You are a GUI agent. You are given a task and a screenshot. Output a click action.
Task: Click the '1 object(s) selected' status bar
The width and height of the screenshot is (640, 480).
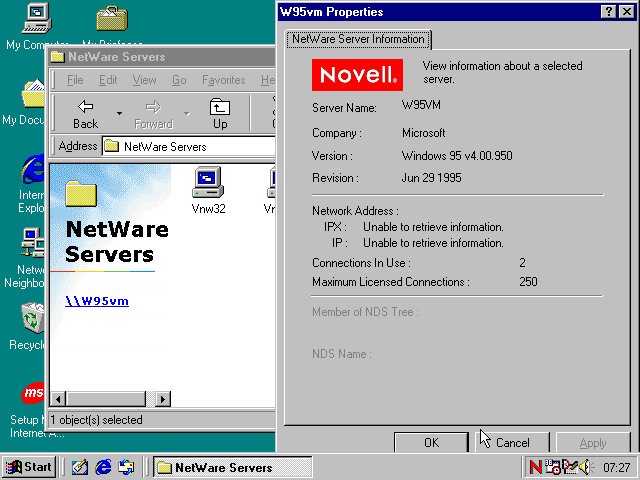(x=162, y=420)
